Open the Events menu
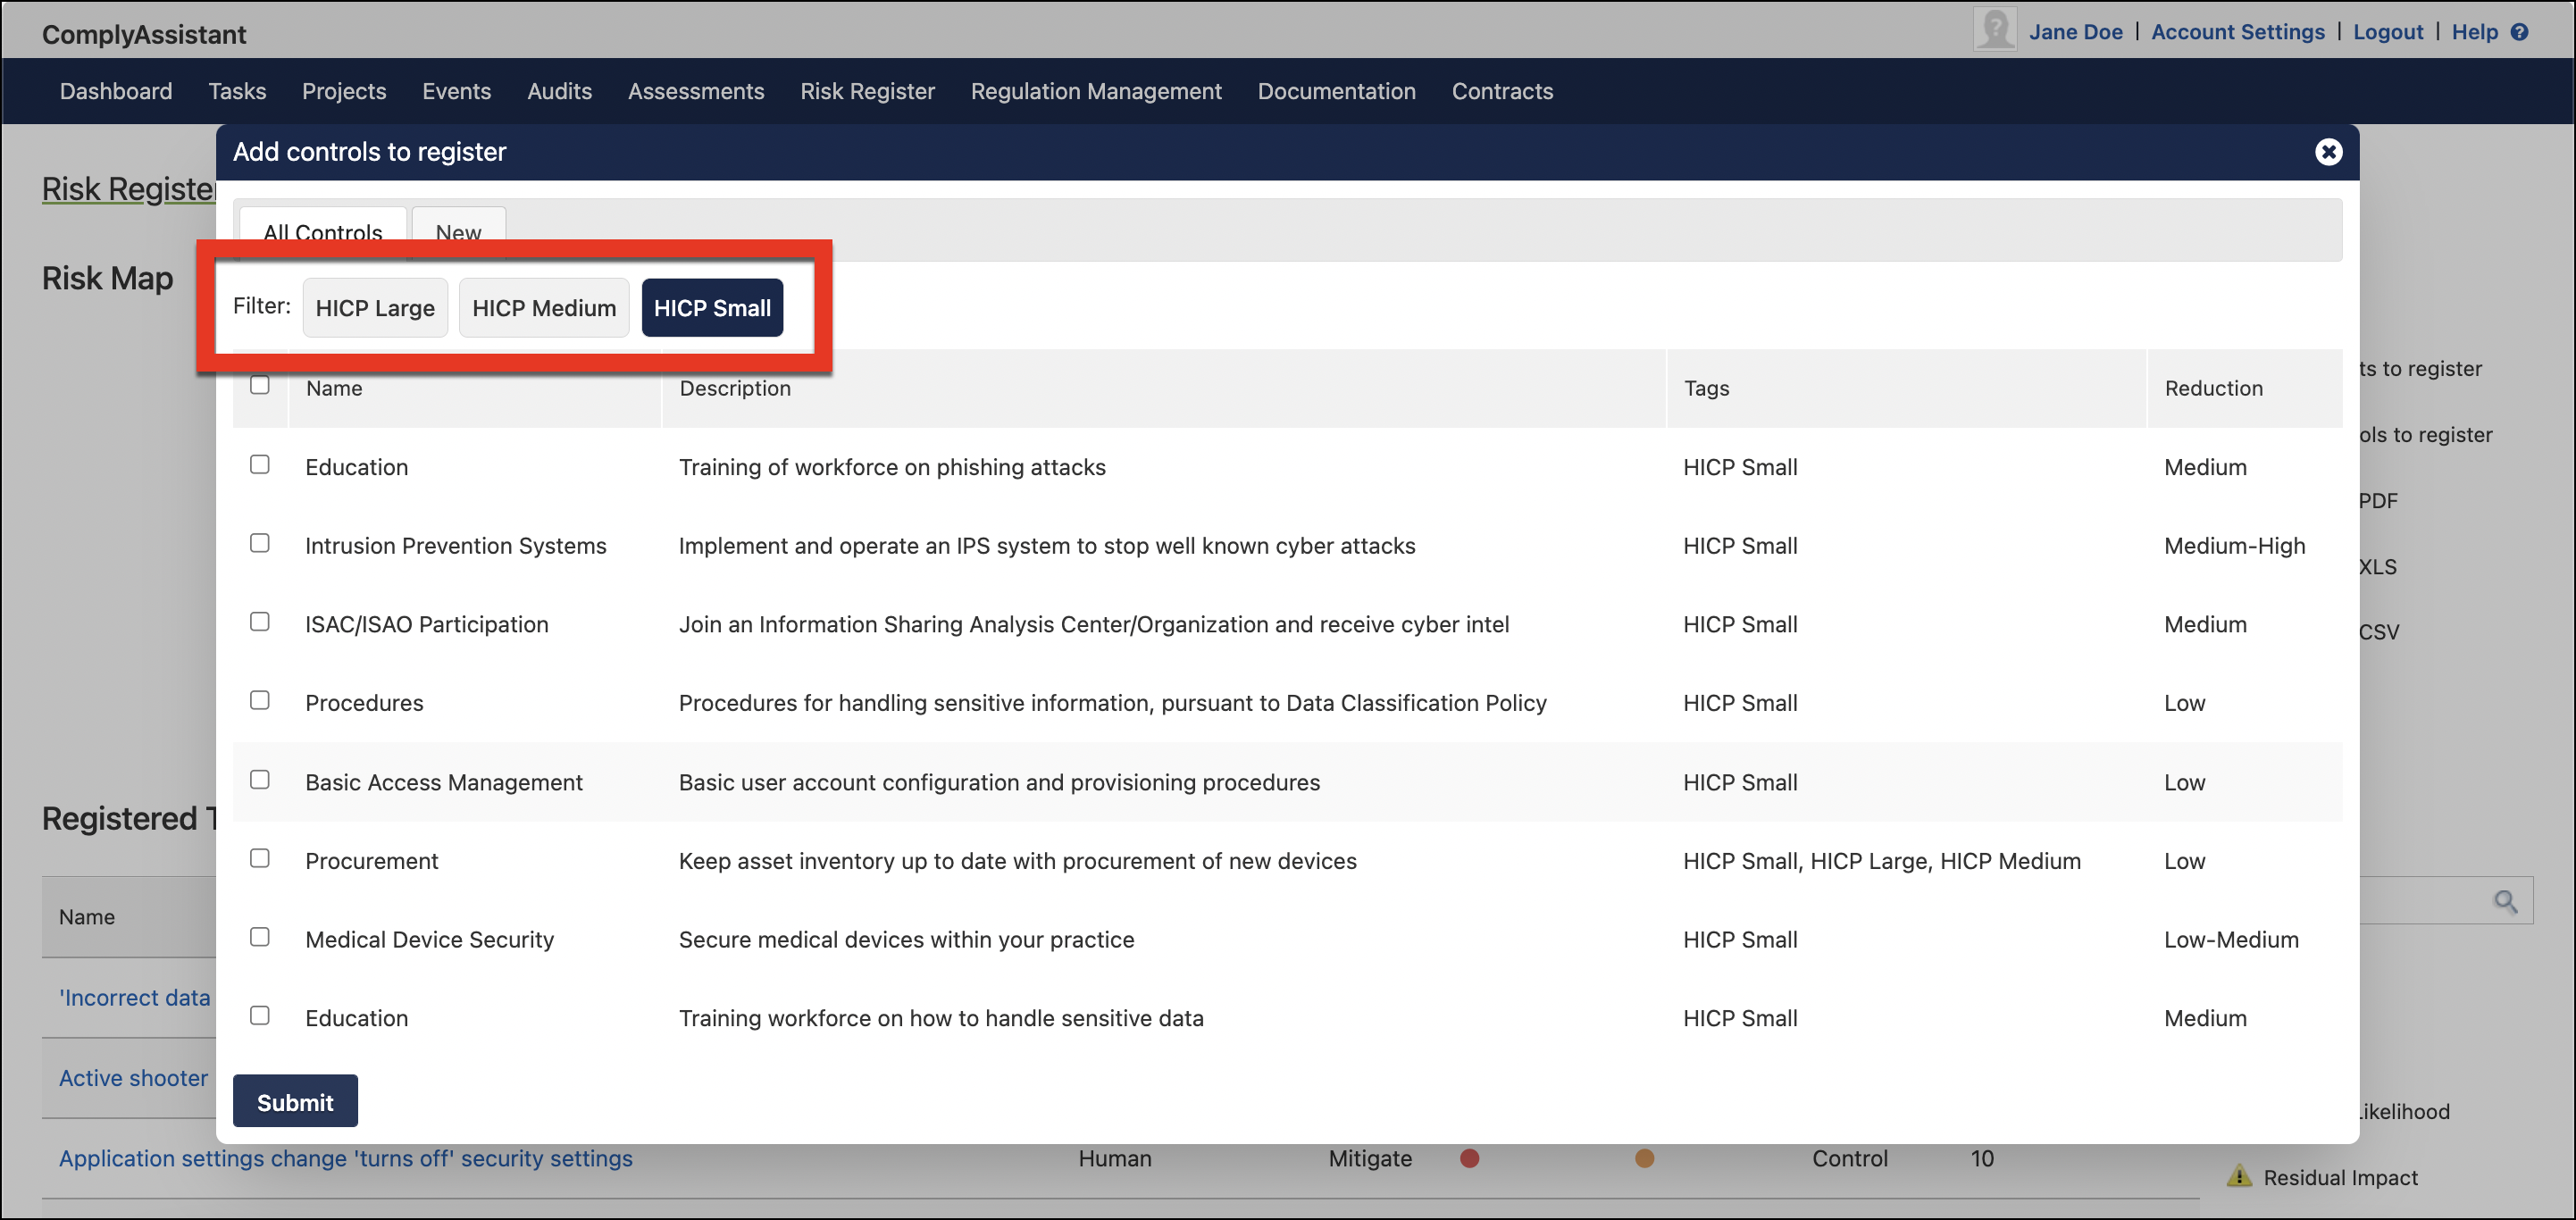 [x=457, y=91]
